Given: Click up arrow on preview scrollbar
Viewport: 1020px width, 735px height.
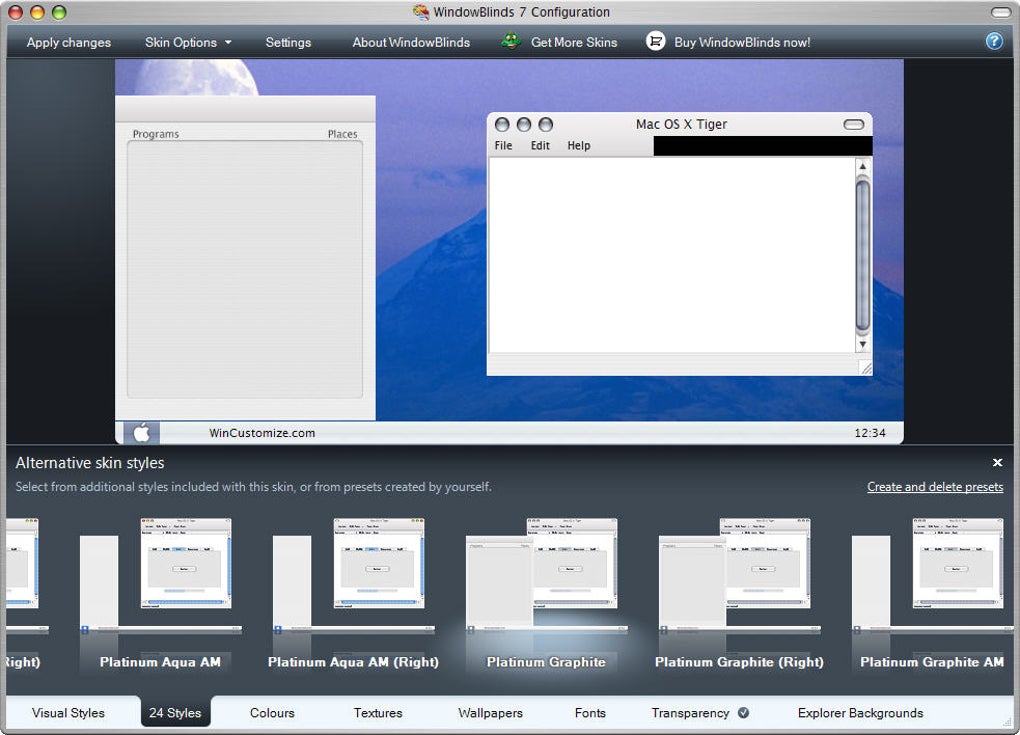Looking at the screenshot, I should (x=863, y=166).
